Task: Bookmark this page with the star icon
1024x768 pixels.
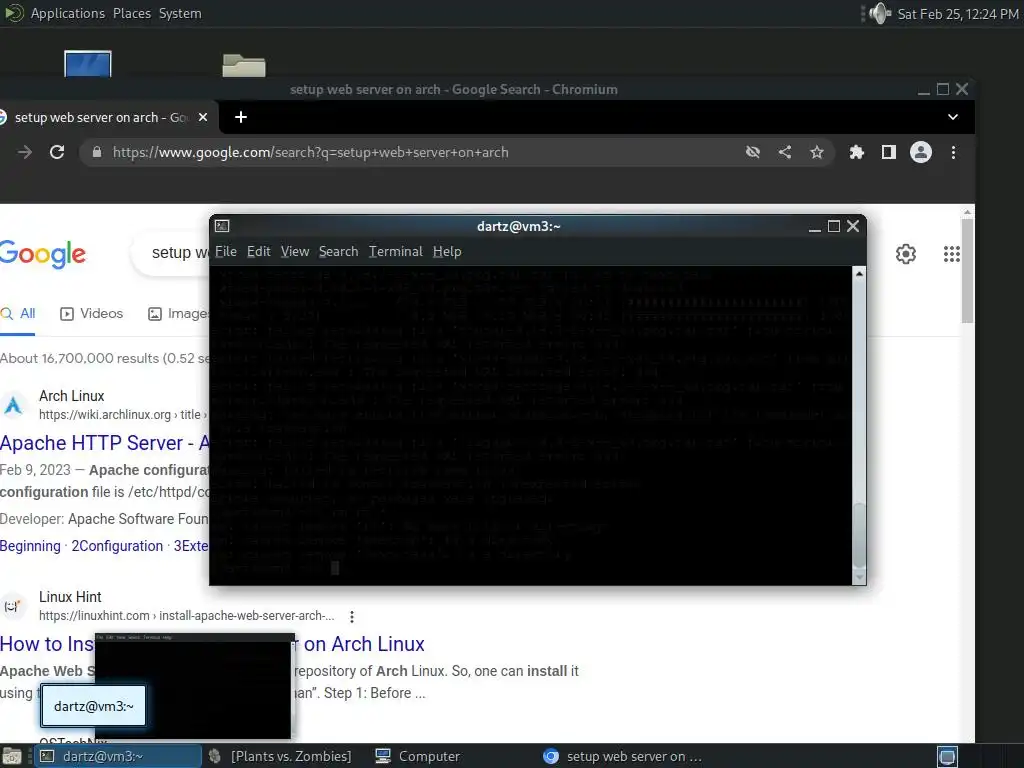Action: 816,152
